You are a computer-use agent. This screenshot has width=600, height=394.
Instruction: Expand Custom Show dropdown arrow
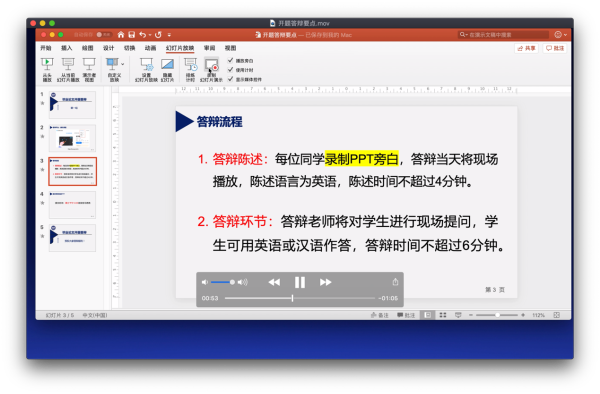click(122, 64)
